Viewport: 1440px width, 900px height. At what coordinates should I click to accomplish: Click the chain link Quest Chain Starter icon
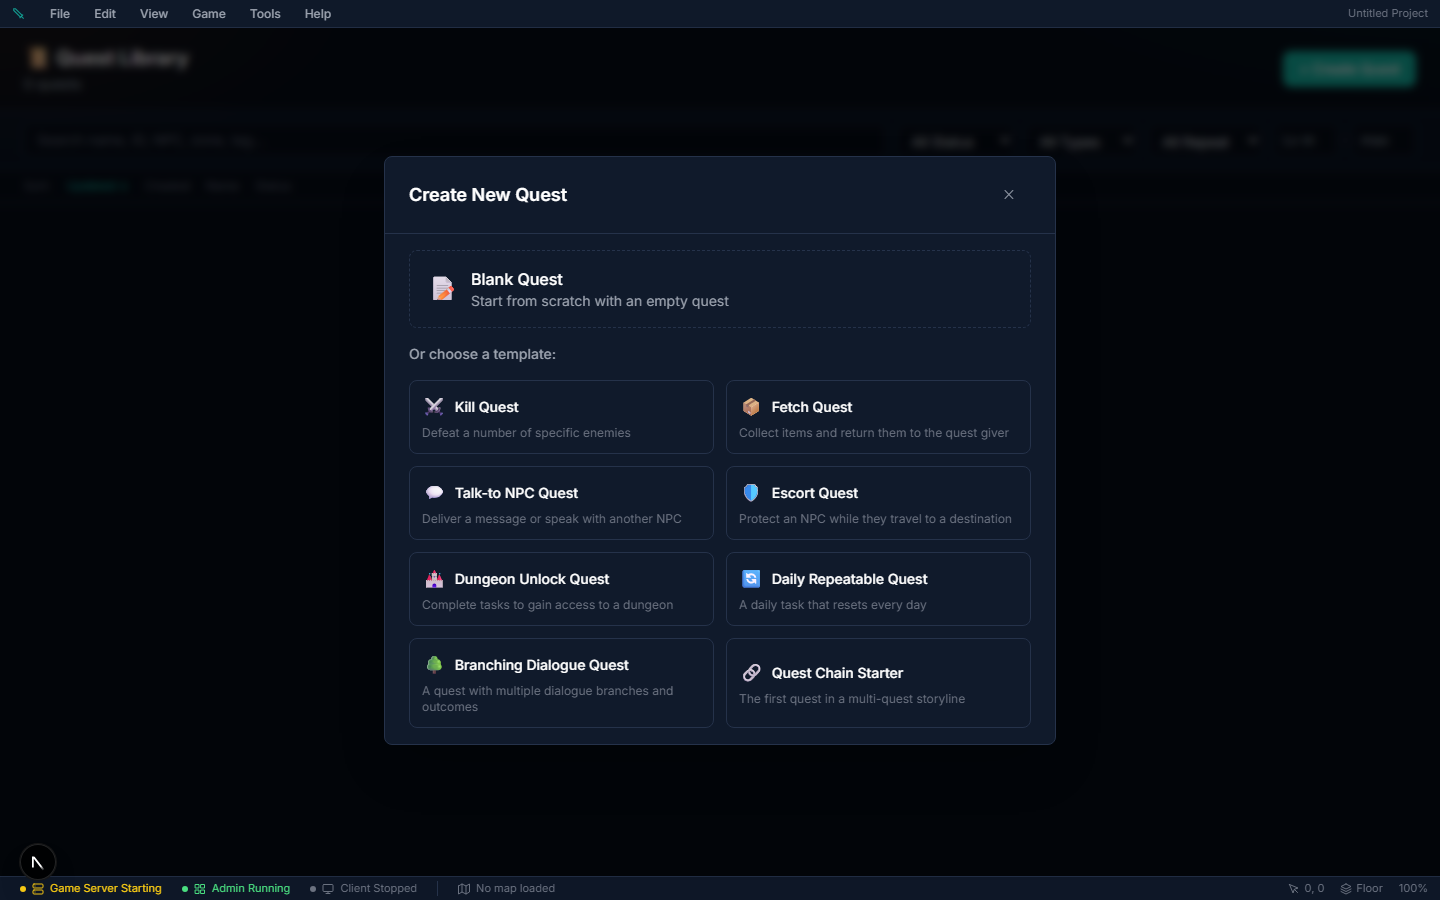[751, 672]
